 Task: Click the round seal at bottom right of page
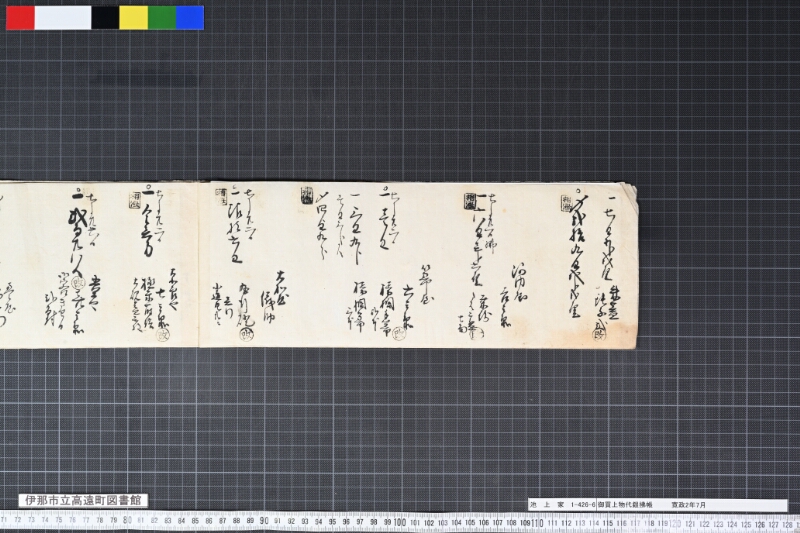point(598,334)
